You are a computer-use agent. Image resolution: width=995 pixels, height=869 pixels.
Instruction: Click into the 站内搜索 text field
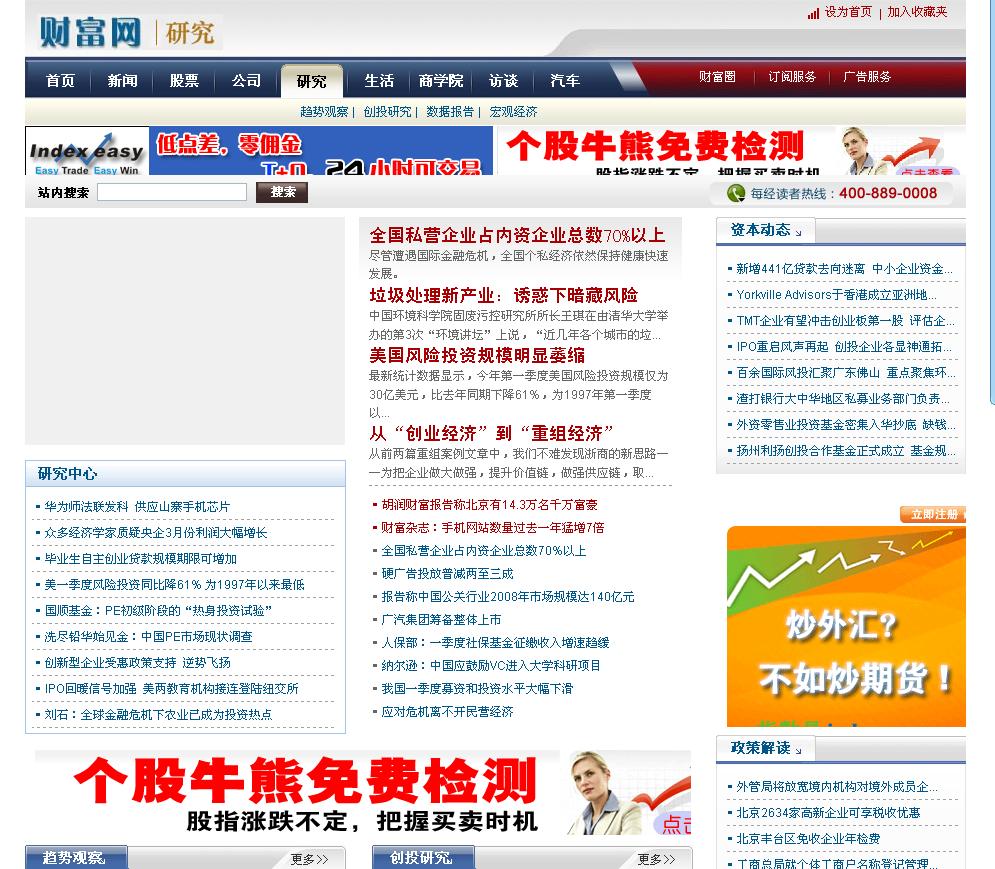tap(171, 192)
